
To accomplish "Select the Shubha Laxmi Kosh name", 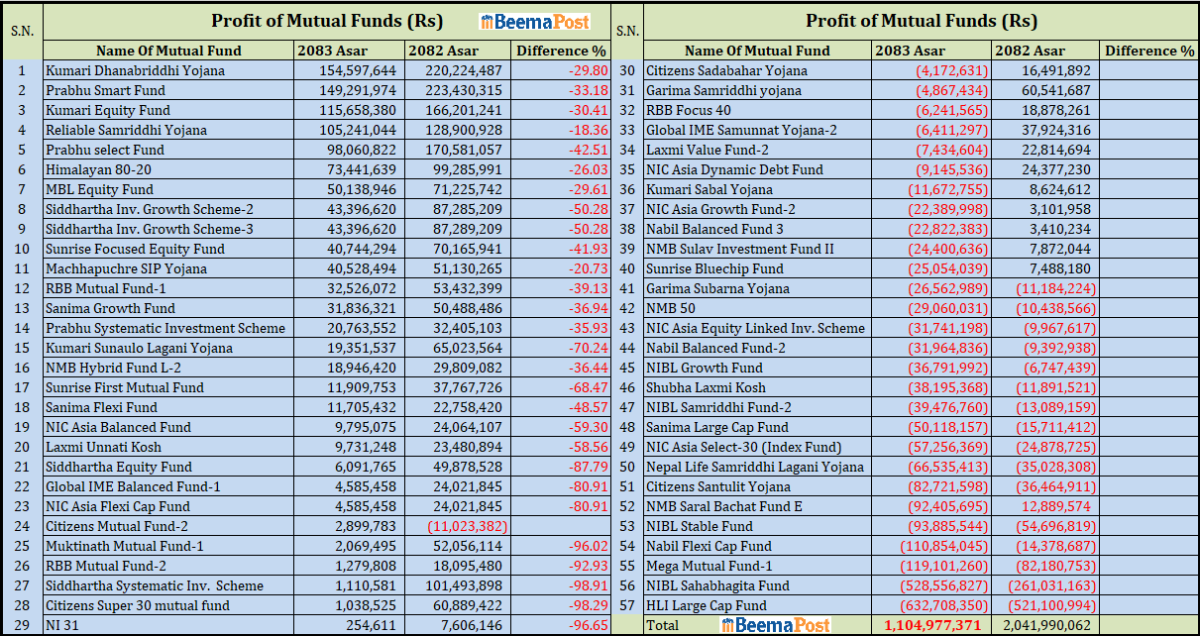I will click(x=706, y=388).
